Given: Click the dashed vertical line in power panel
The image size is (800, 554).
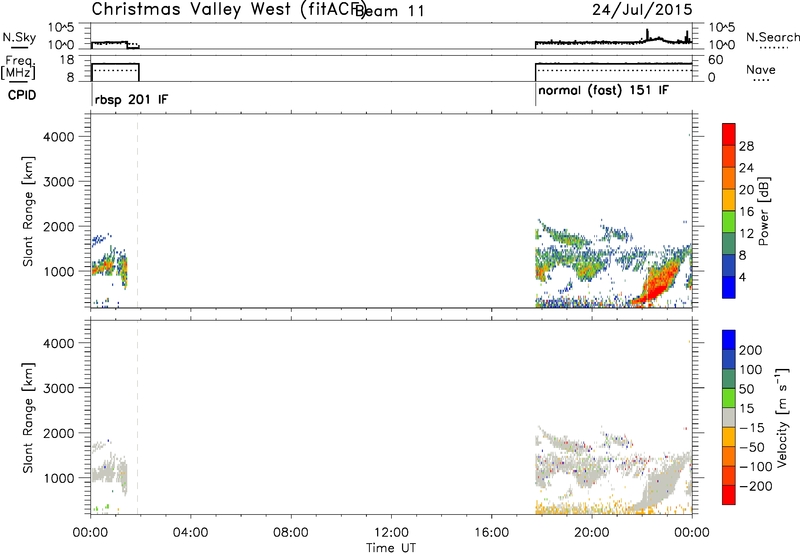Looking at the screenshot, I should pos(137,211).
